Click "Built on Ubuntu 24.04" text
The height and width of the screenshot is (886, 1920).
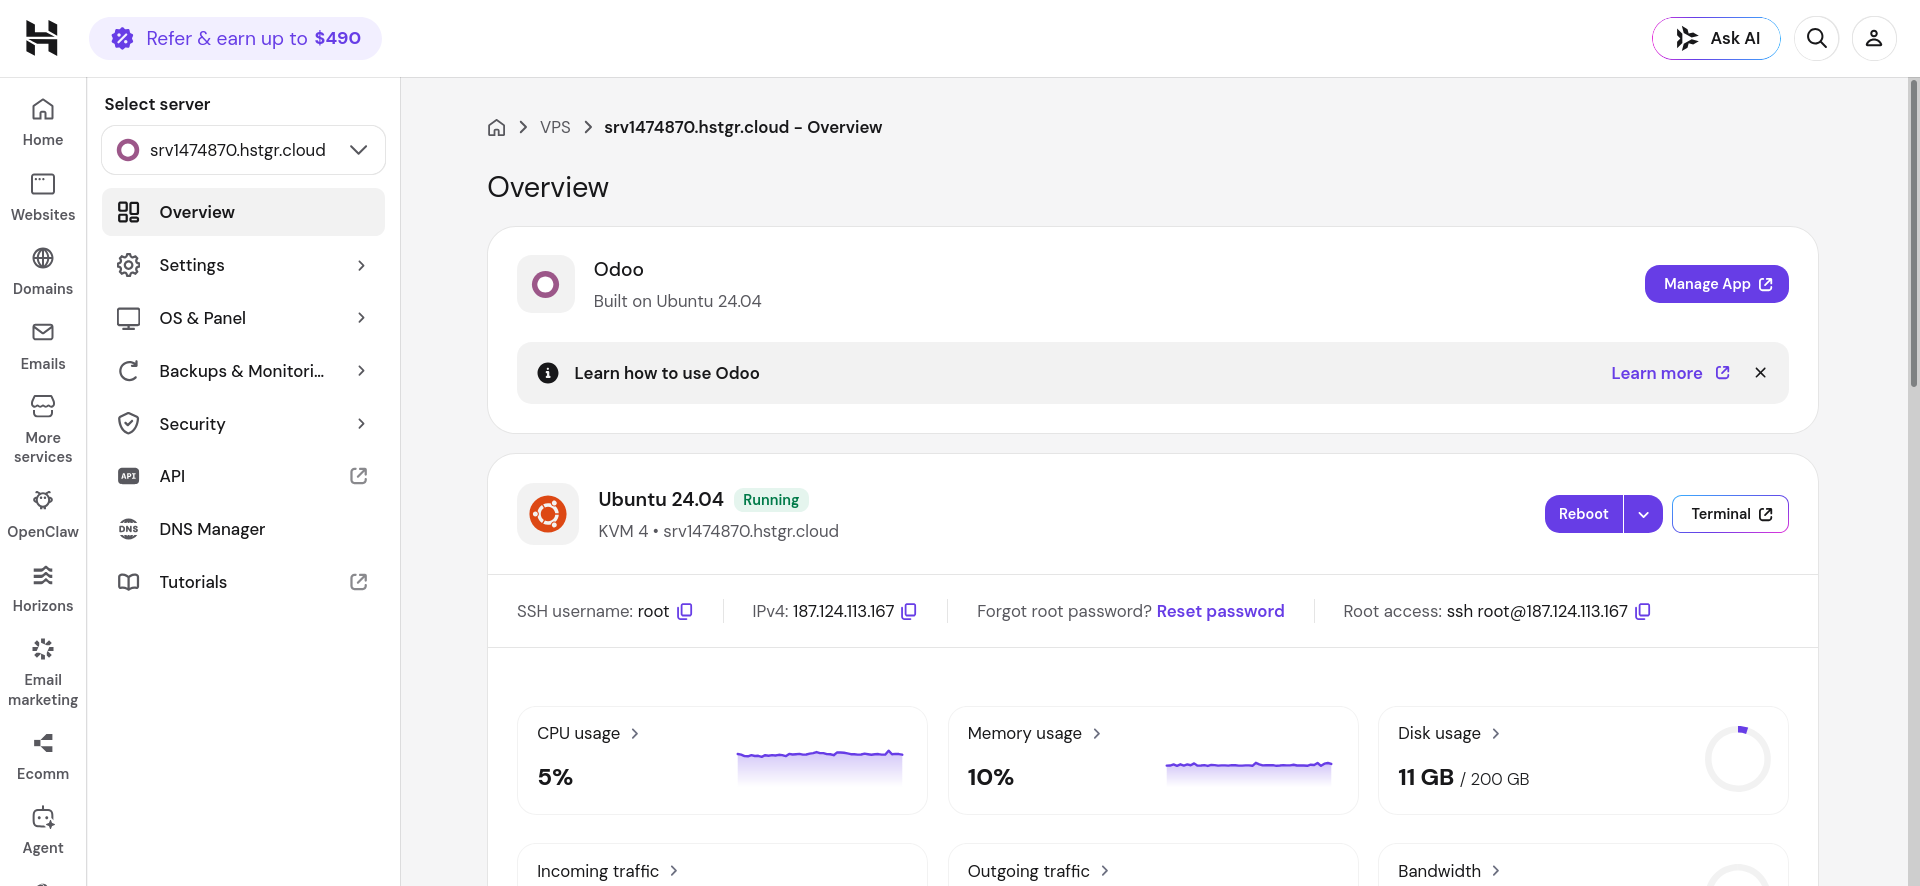[677, 301]
